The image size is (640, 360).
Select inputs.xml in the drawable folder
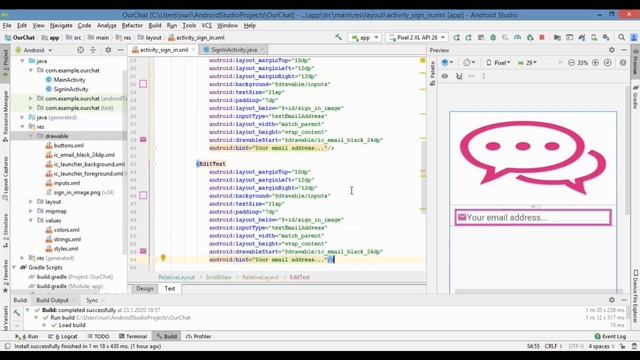67,183
